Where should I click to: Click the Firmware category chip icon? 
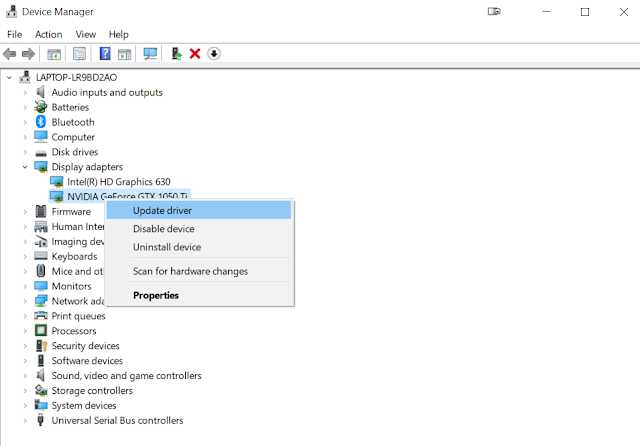click(40, 211)
